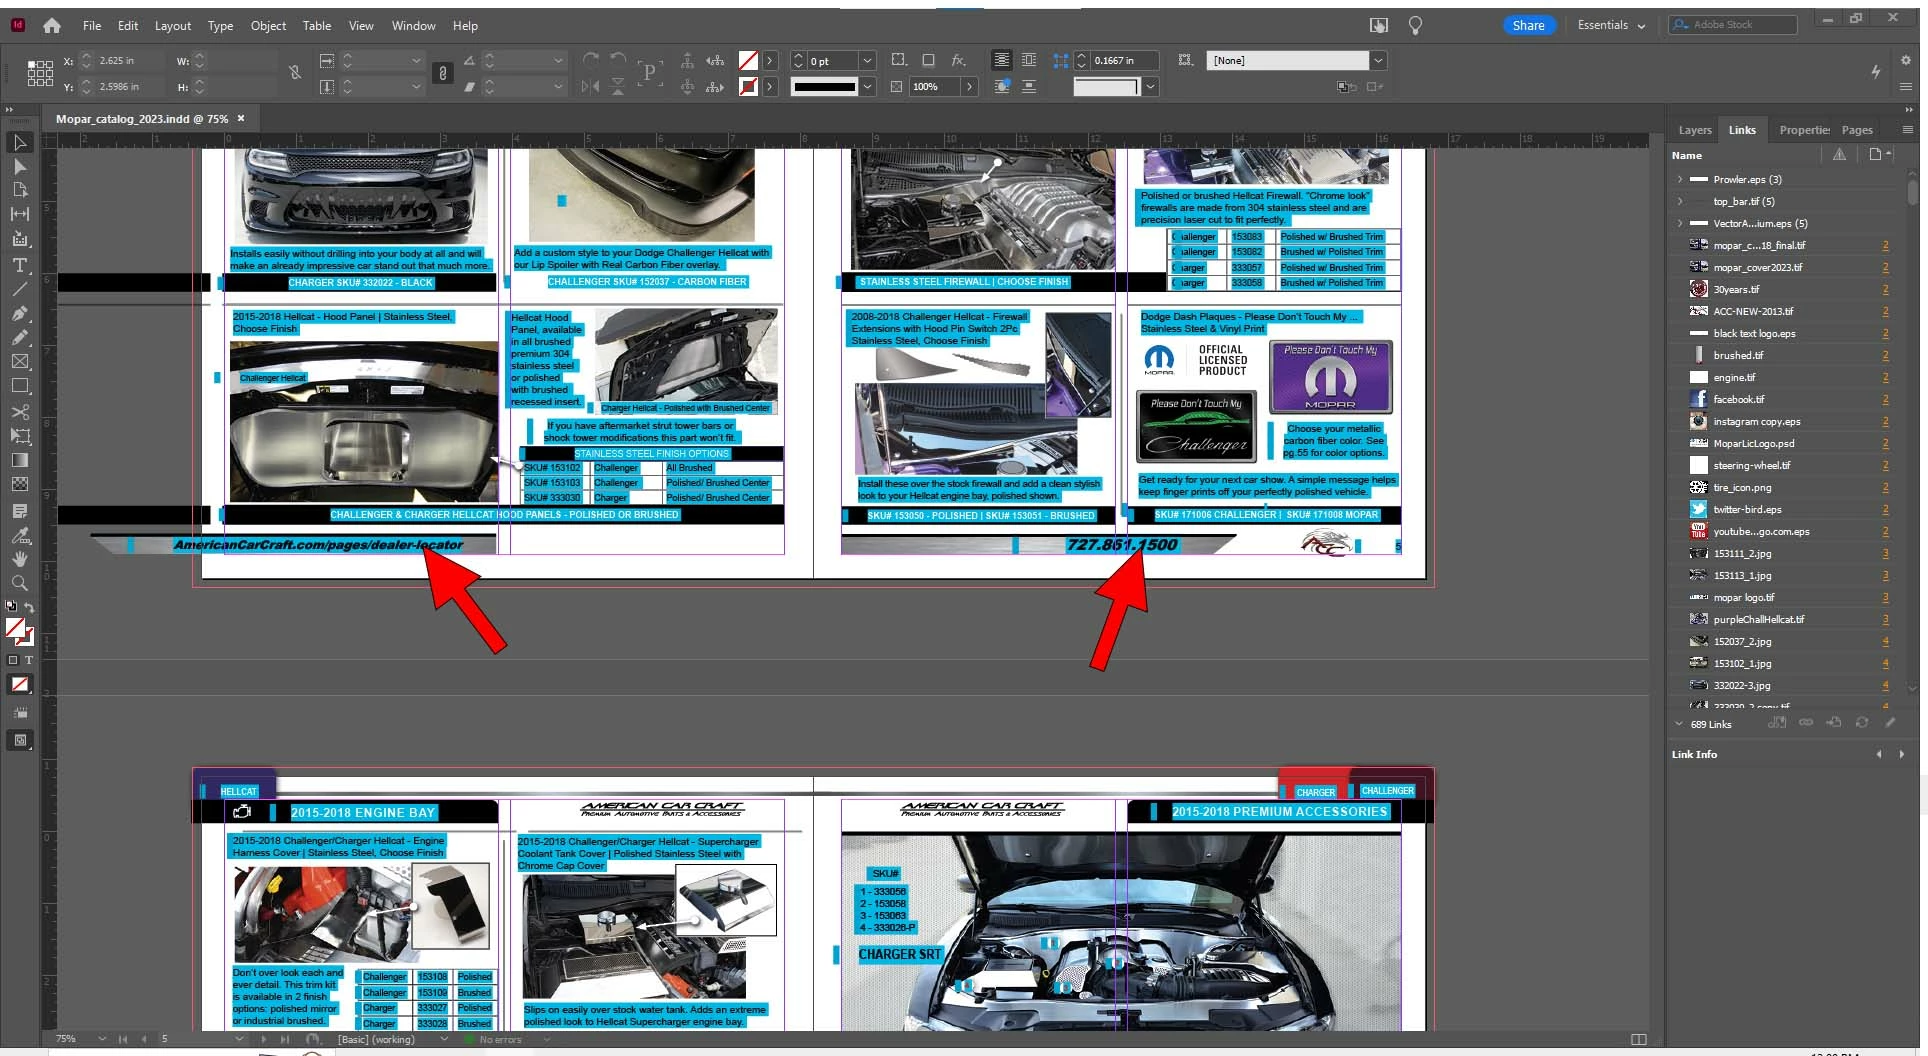The width and height of the screenshot is (1928, 1056).
Task: Toggle constrain width and height proportions
Action: [x=295, y=73]
